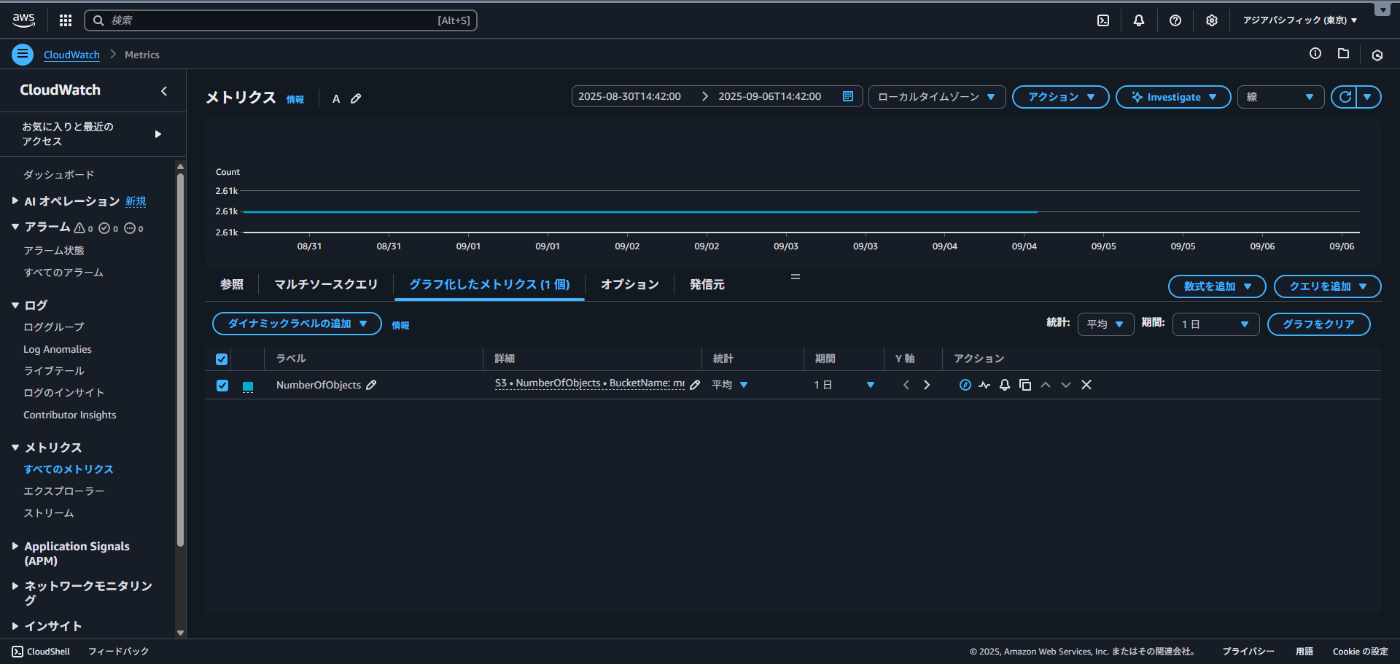
Task: Collapse the CloudWatch sidebar with the chevron
Action: (x=164, y=91)
